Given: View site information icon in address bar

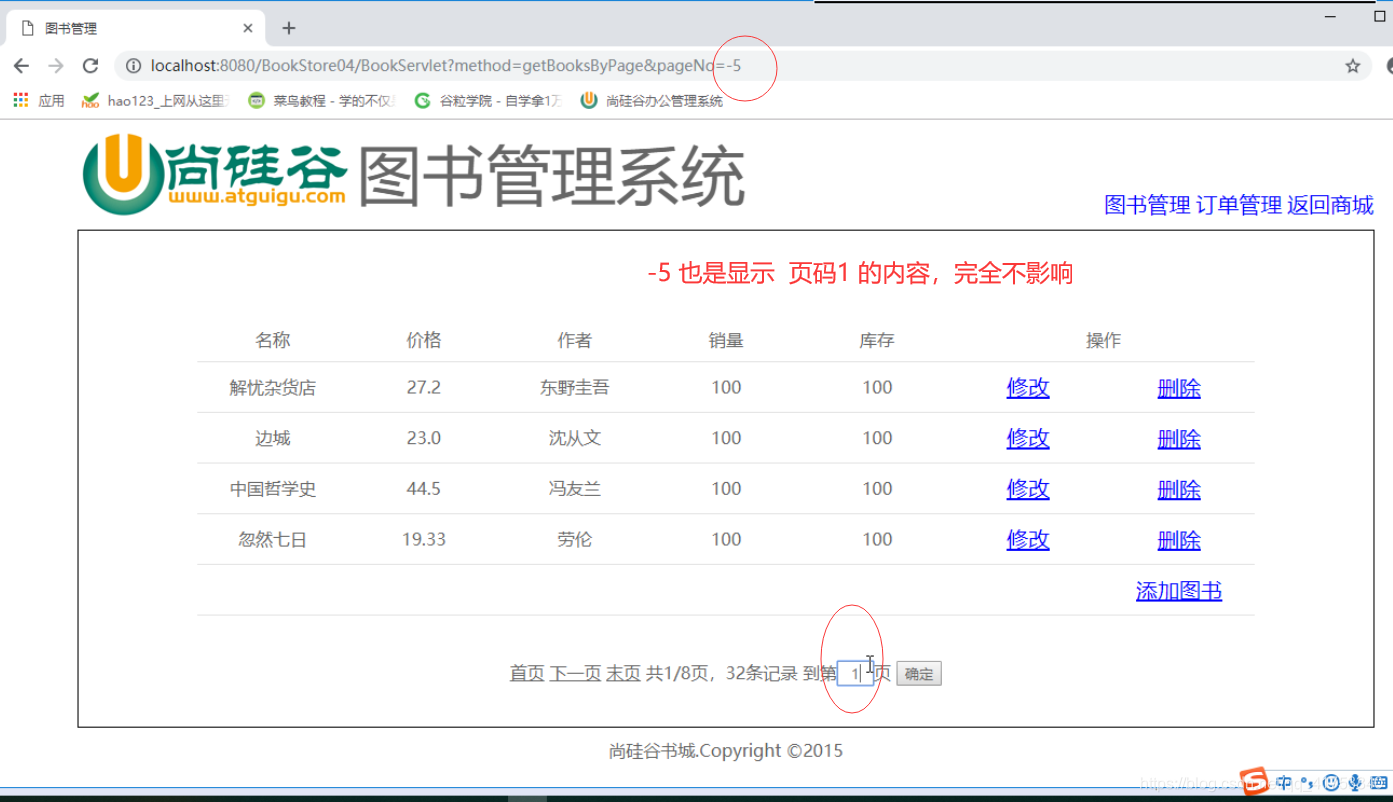Looking at the screenshot, I should click(134, 66).
